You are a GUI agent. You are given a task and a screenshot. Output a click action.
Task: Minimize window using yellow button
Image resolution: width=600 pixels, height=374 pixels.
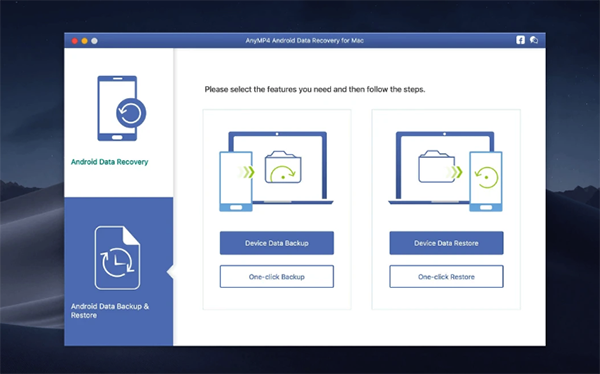[85, 41]
